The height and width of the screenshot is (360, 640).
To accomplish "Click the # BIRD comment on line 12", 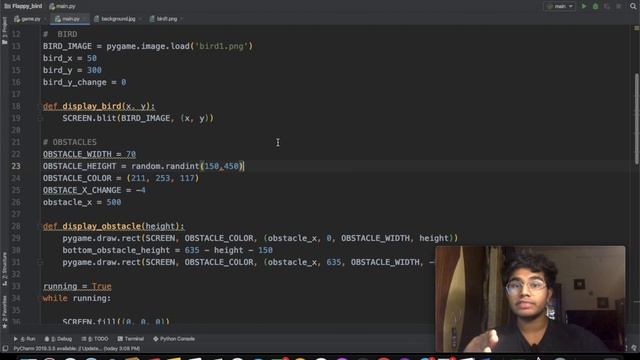I will coord(60,34).
